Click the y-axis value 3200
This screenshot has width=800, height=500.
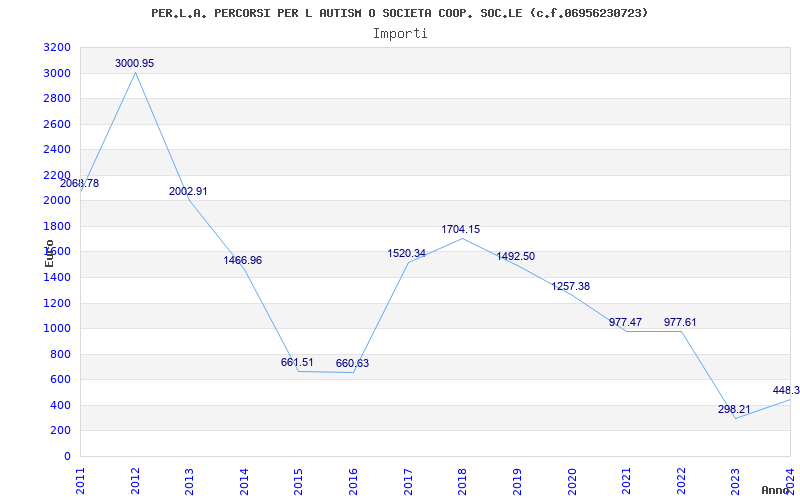tap(58, 47)
